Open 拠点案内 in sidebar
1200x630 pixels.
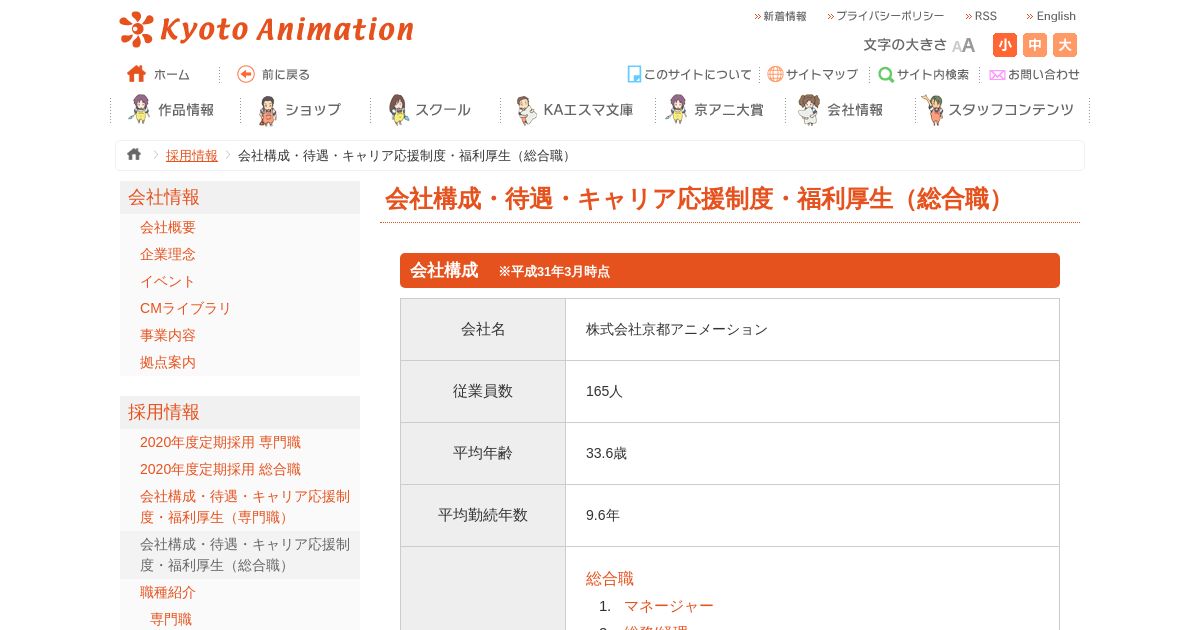(168, 362)
